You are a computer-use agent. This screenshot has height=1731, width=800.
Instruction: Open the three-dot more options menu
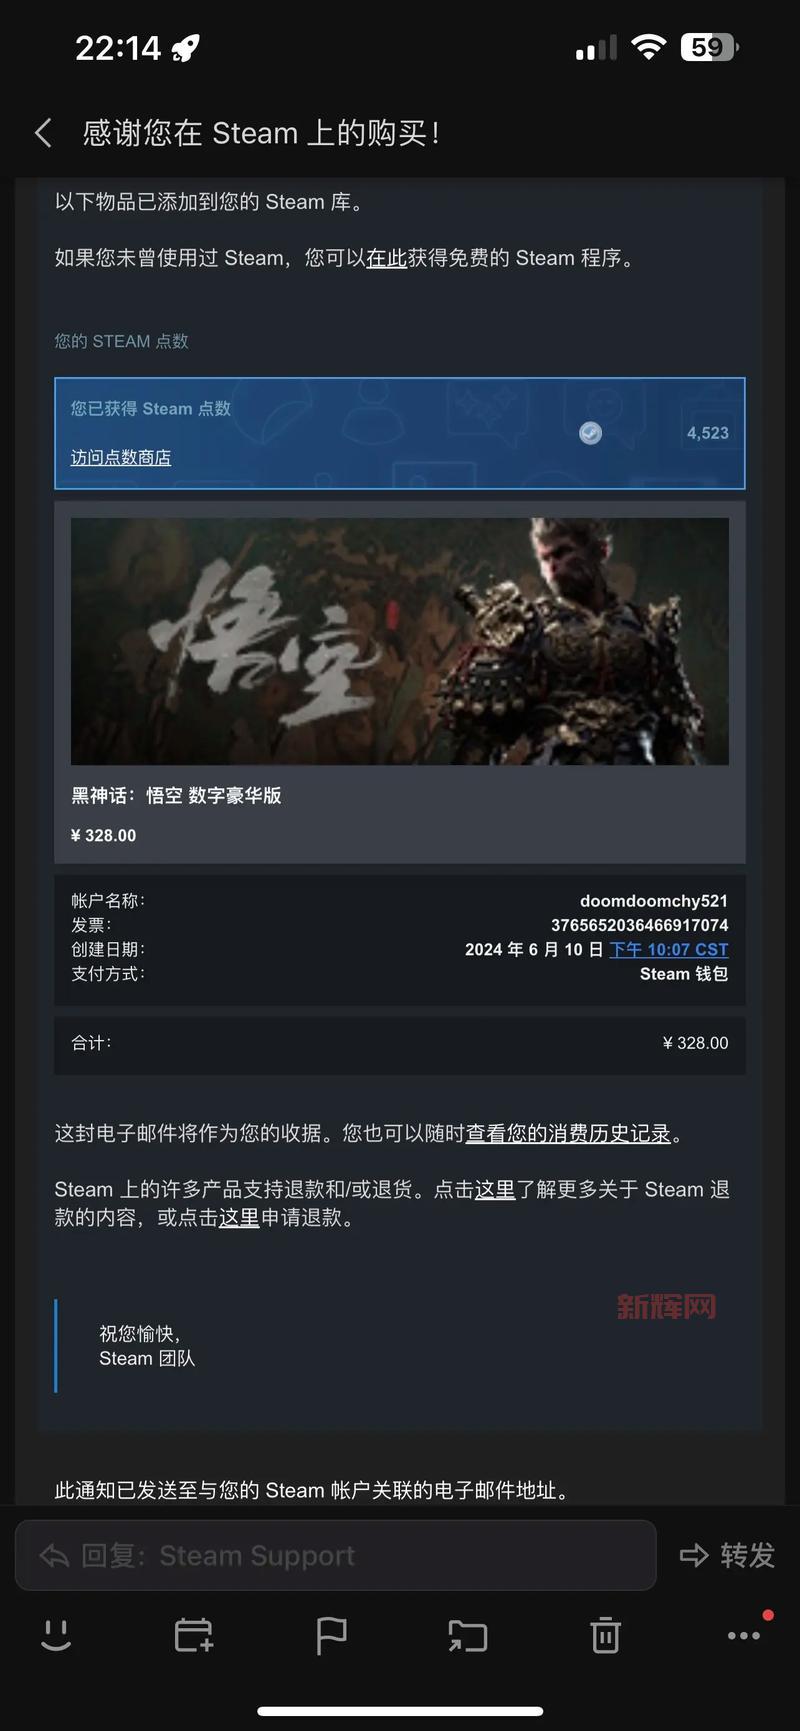744,1636
